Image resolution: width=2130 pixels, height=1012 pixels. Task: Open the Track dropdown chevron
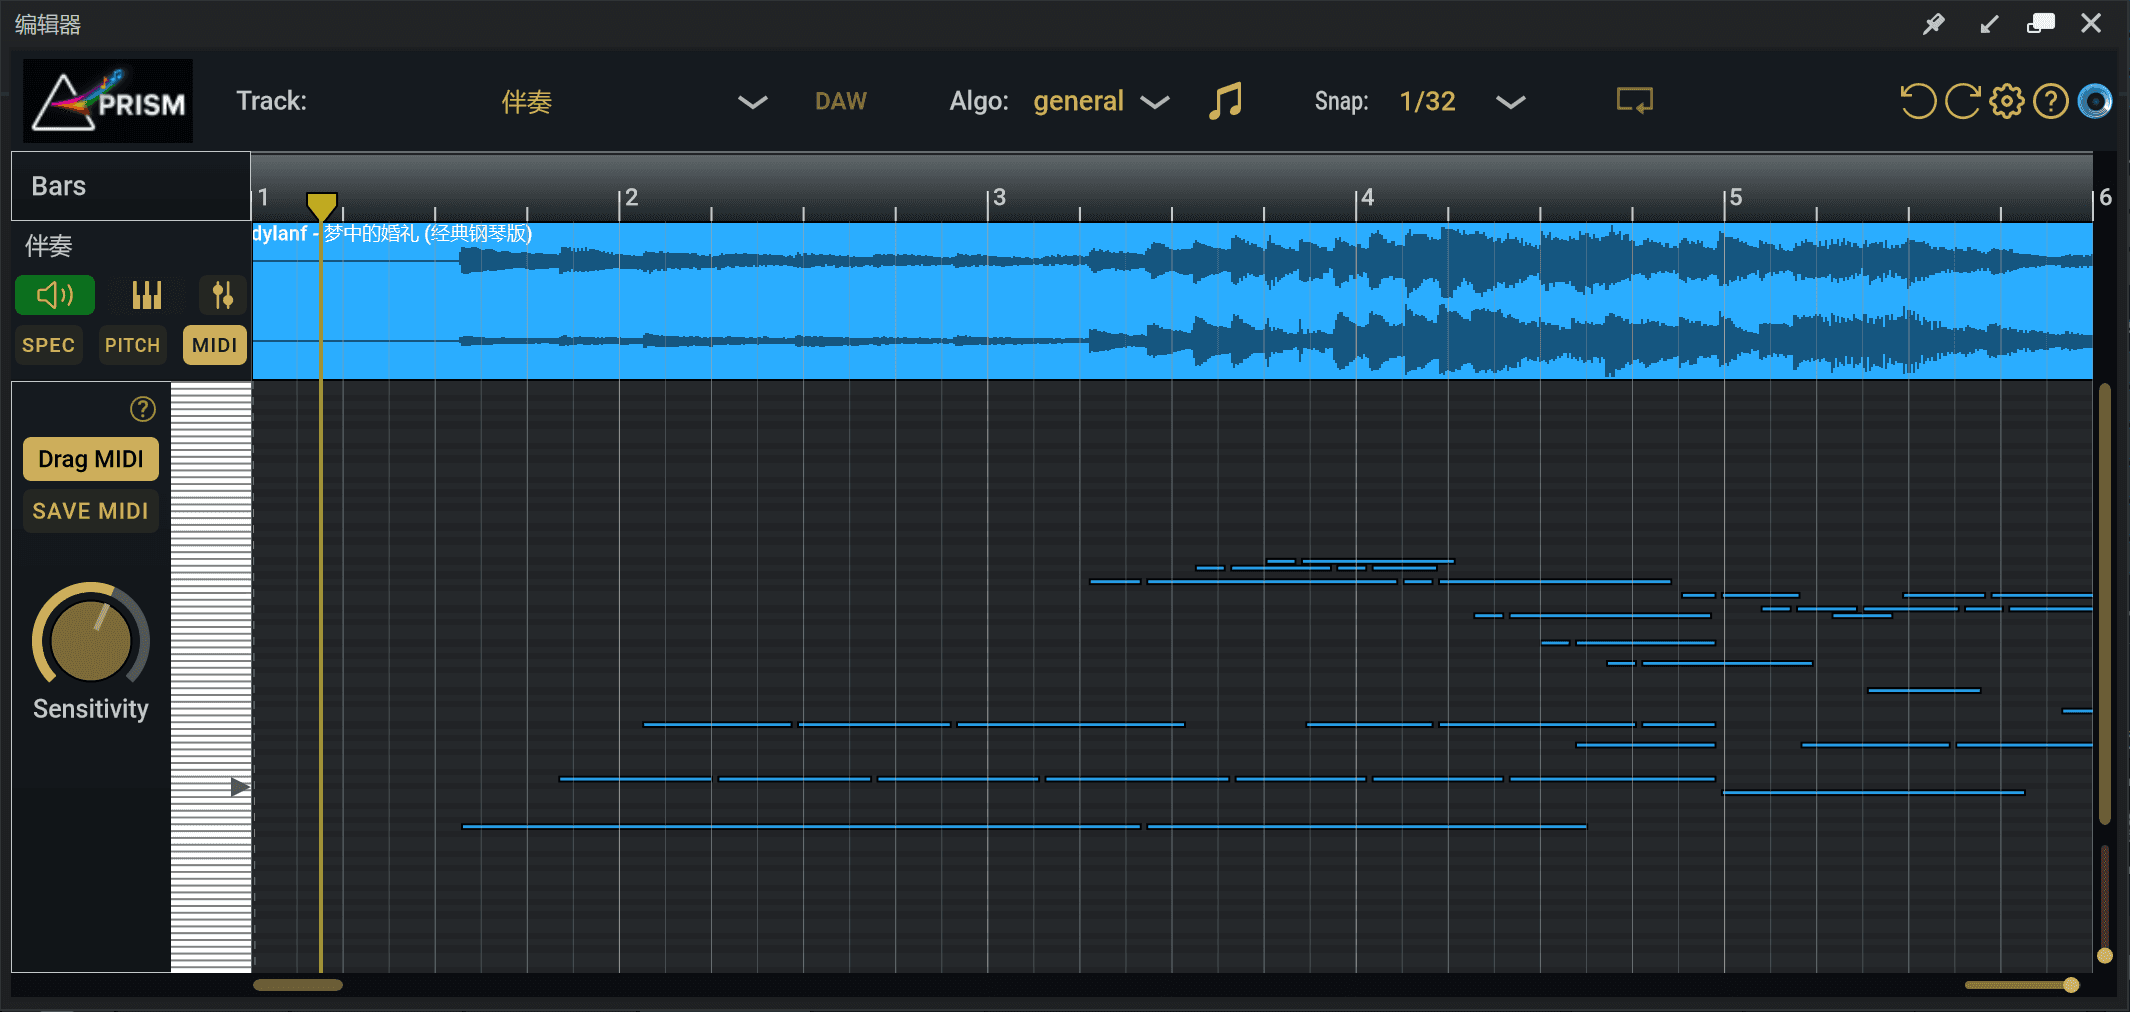coord(752,102)
